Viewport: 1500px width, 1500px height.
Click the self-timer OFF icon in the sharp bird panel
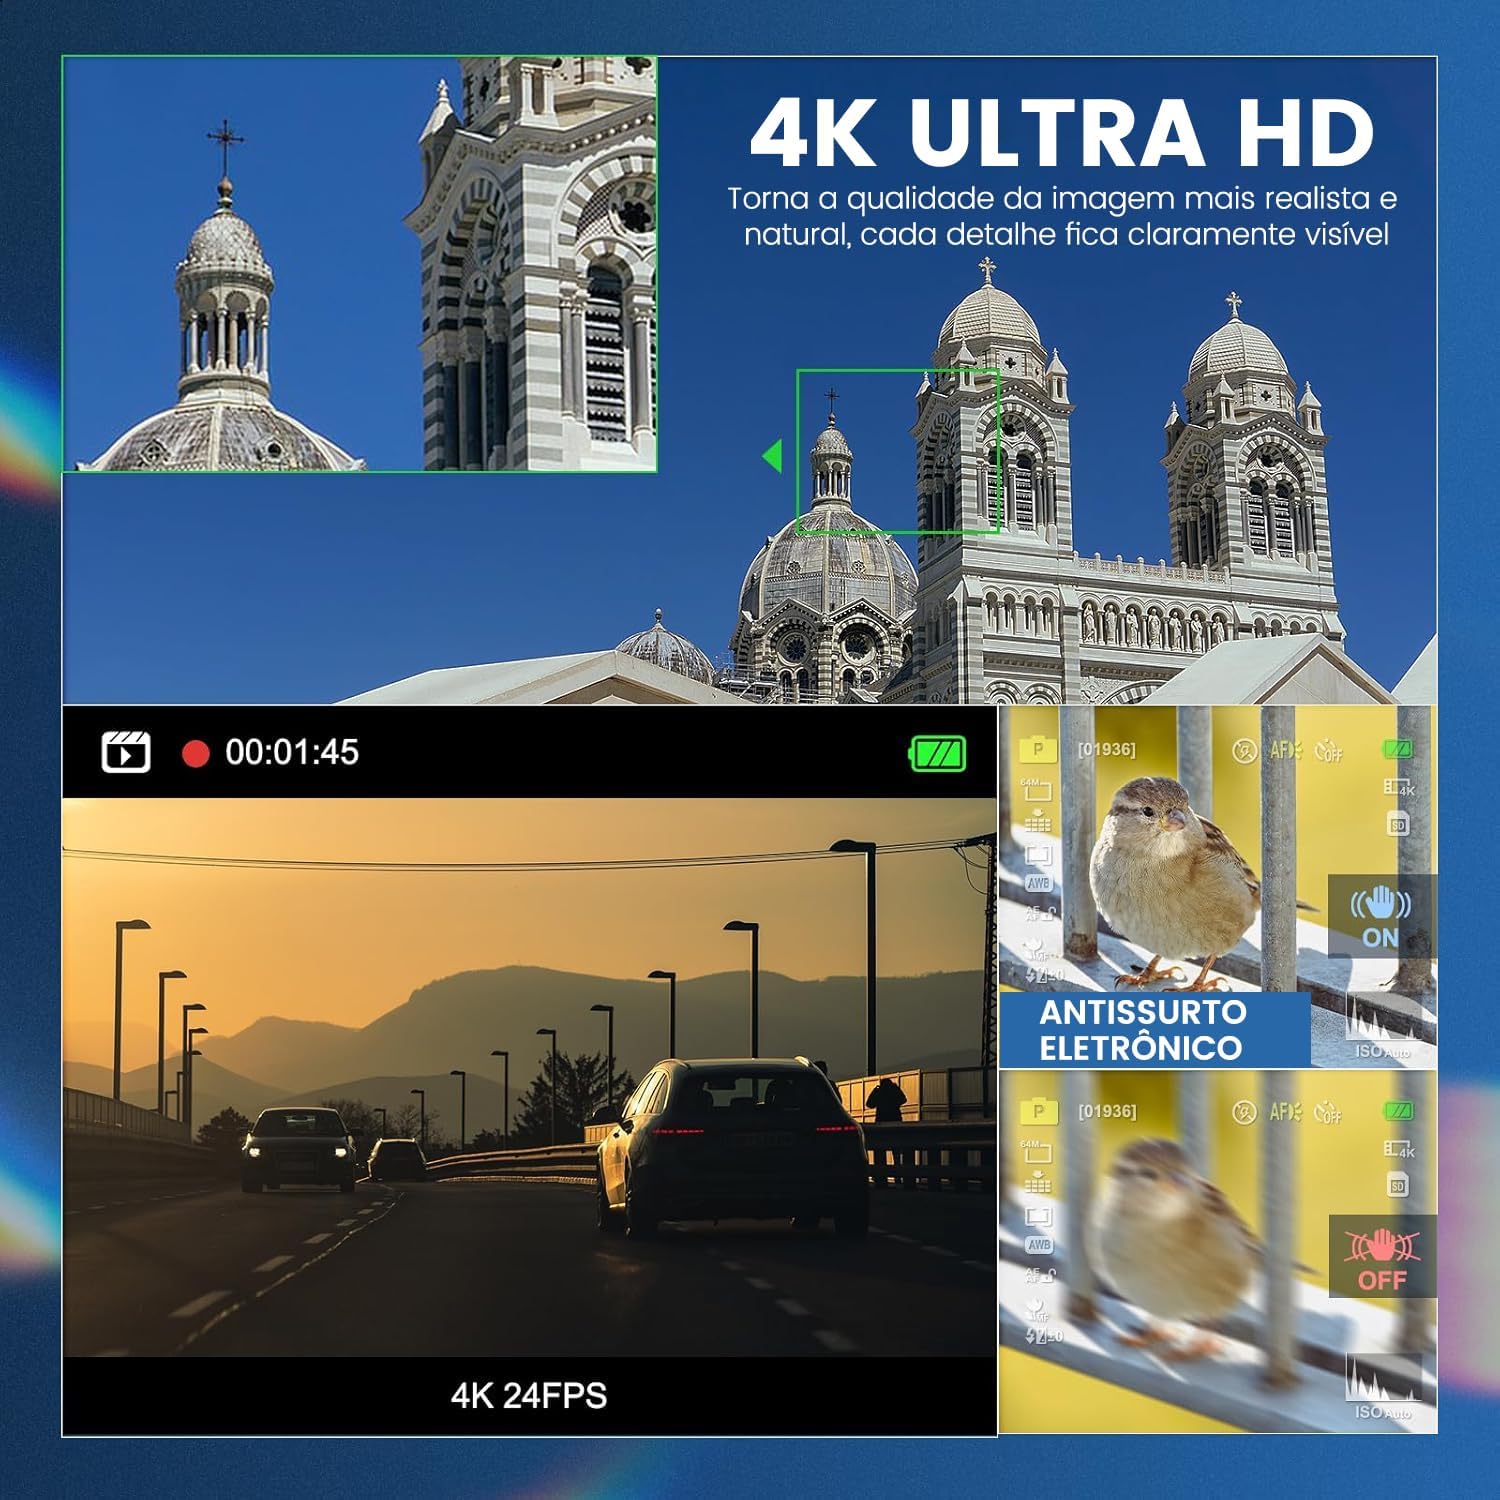coord(1329,750)
